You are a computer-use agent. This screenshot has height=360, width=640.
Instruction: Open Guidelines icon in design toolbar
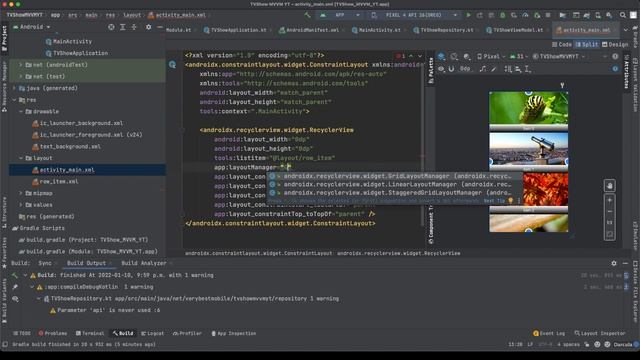[x=528, y=69]
